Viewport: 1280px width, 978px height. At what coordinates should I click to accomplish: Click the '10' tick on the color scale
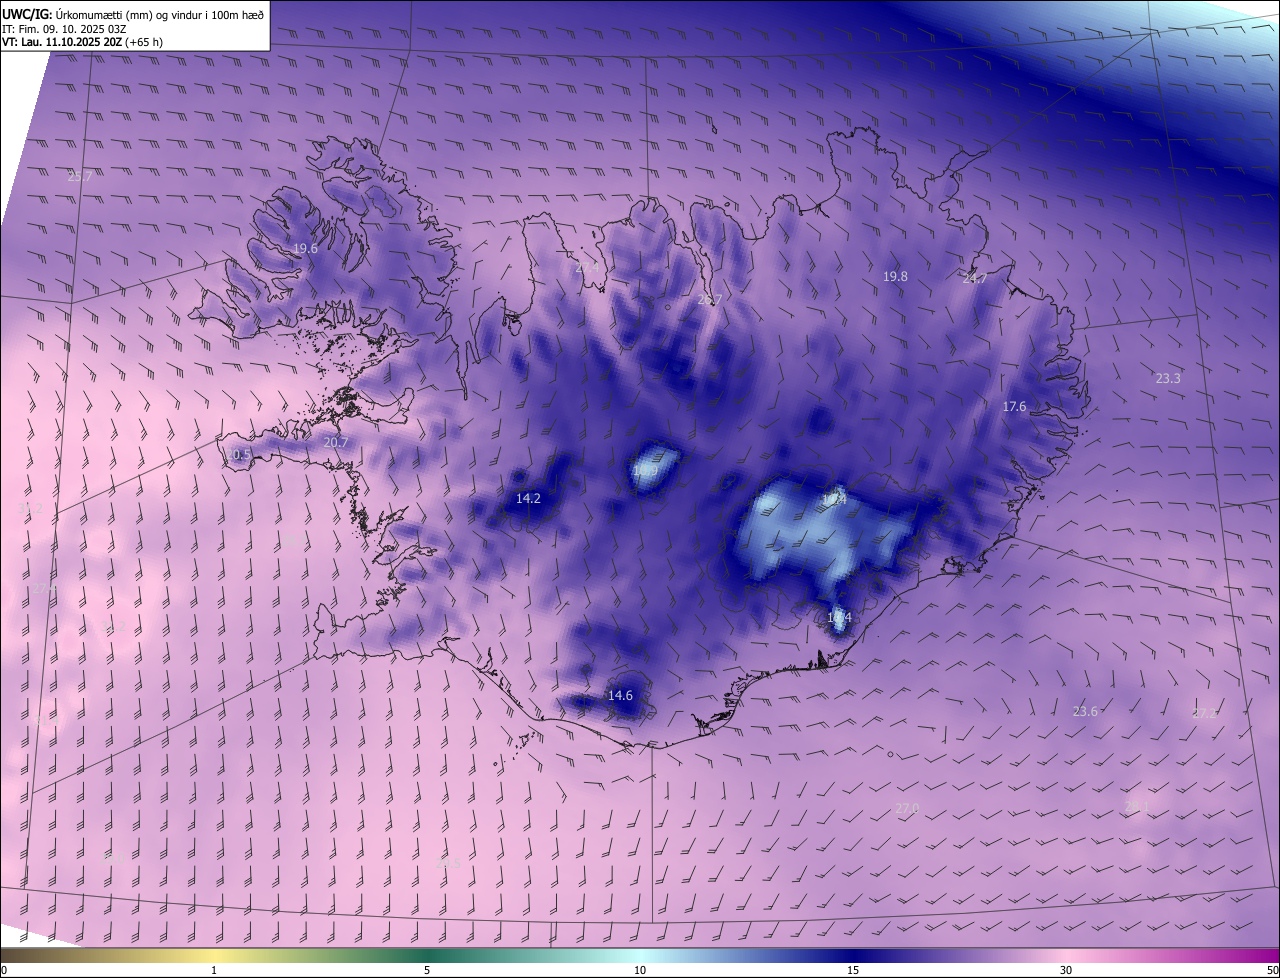640,970
